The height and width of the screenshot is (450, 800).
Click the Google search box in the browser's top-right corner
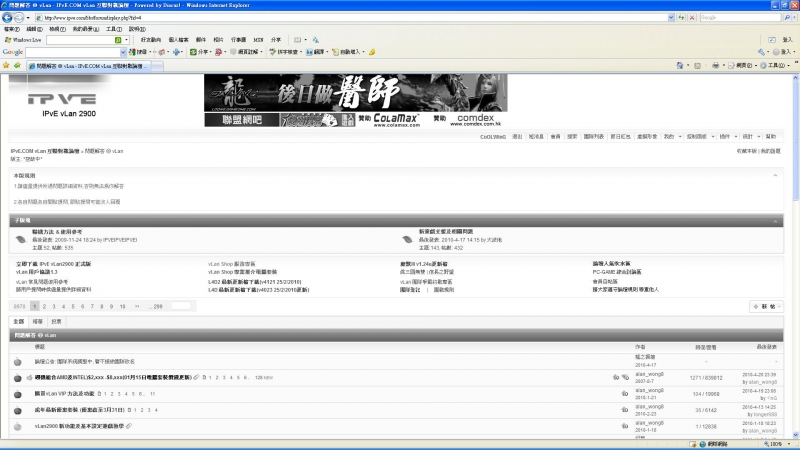(740, 17)
